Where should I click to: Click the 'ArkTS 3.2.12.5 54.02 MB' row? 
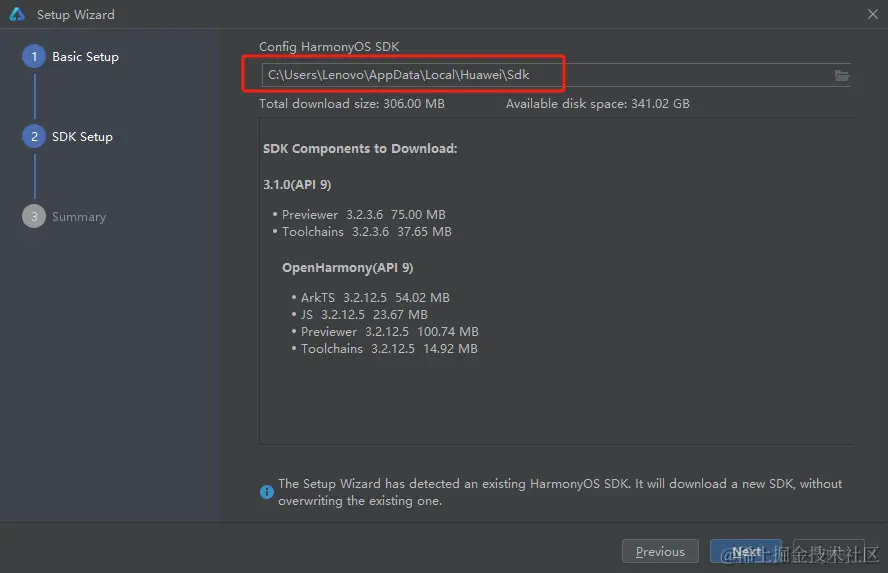pos(375,297)
